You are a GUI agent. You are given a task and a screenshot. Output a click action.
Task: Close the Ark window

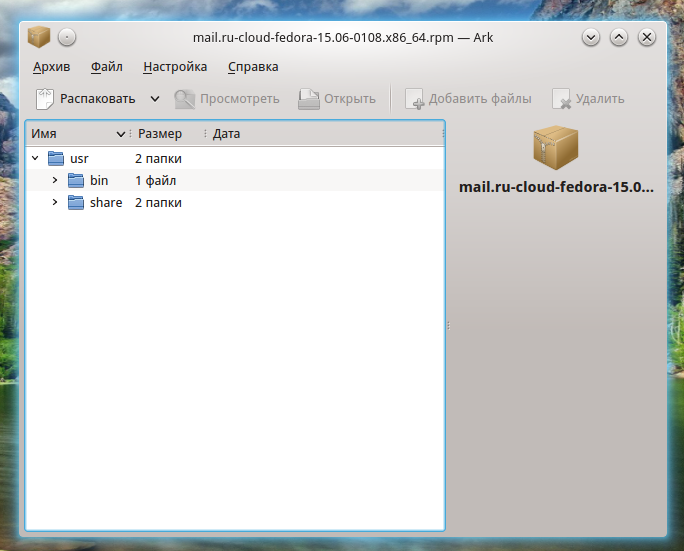point(647,38)
